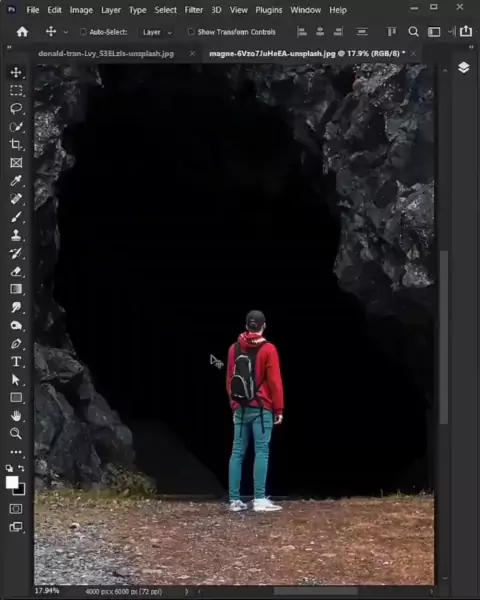Toggle Show Transform Controls checkbox
The height and width of the screenshot is (600, 480).
point(191,32)
